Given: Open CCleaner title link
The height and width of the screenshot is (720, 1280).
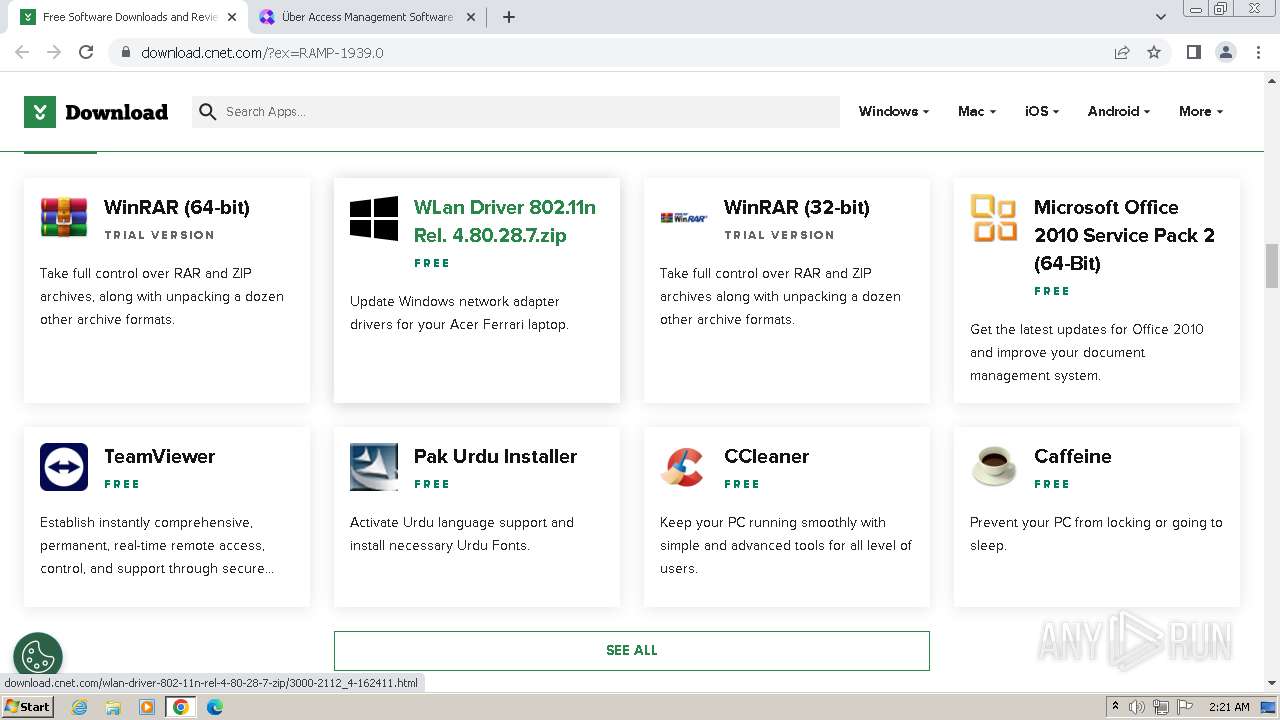Looking at the screenshot, I should tap(767, 456).
